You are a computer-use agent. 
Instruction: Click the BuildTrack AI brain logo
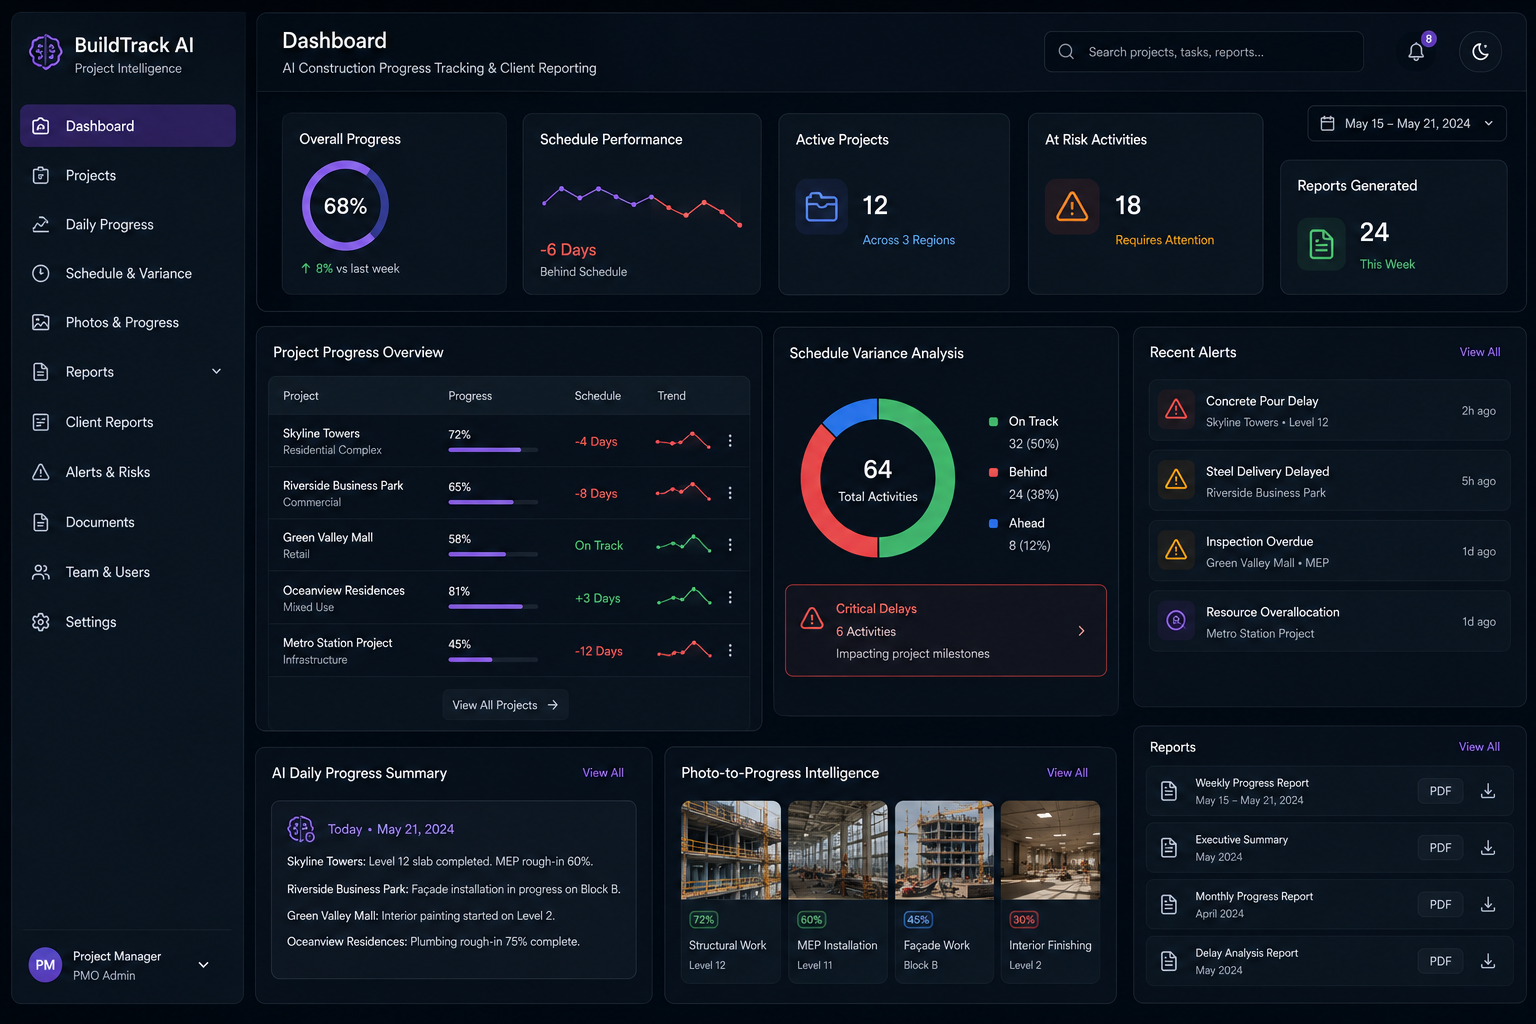coord(45,53)
